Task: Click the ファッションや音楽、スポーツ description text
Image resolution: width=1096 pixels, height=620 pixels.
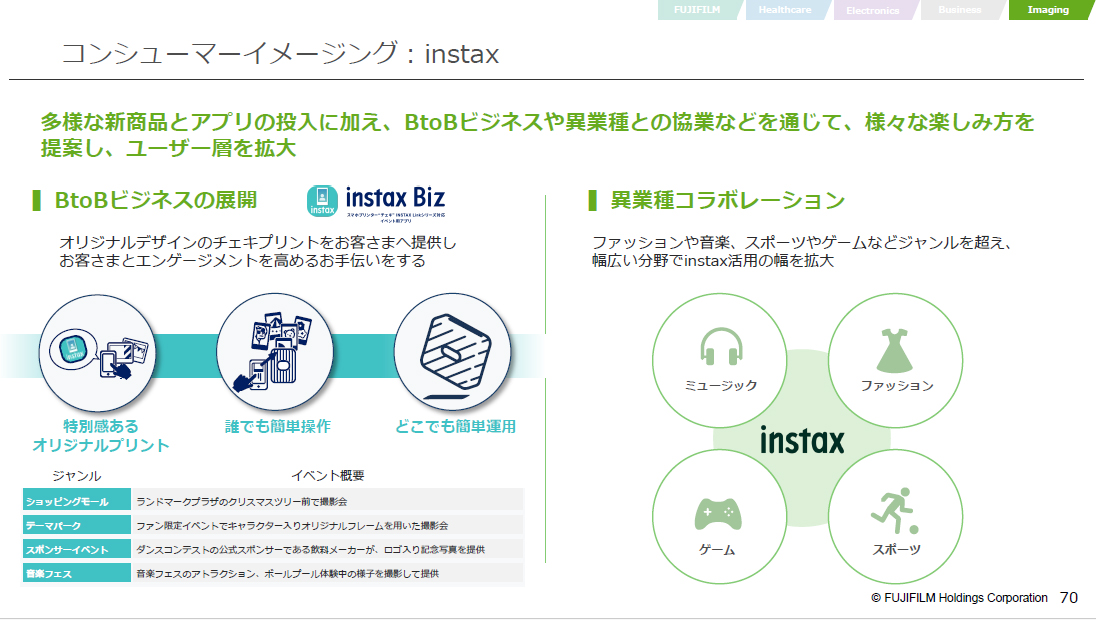Action: pos(802,252)
